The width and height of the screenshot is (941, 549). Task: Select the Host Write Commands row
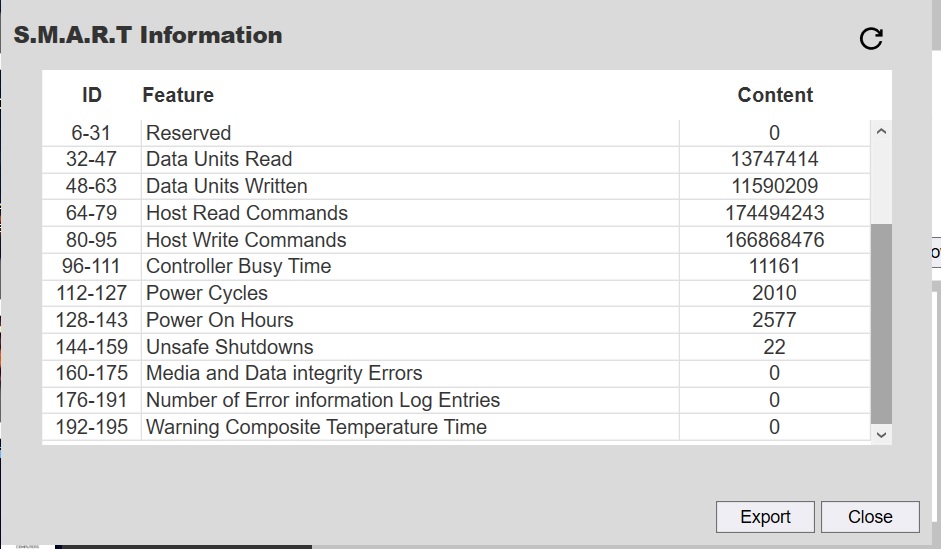click(456, 240)
